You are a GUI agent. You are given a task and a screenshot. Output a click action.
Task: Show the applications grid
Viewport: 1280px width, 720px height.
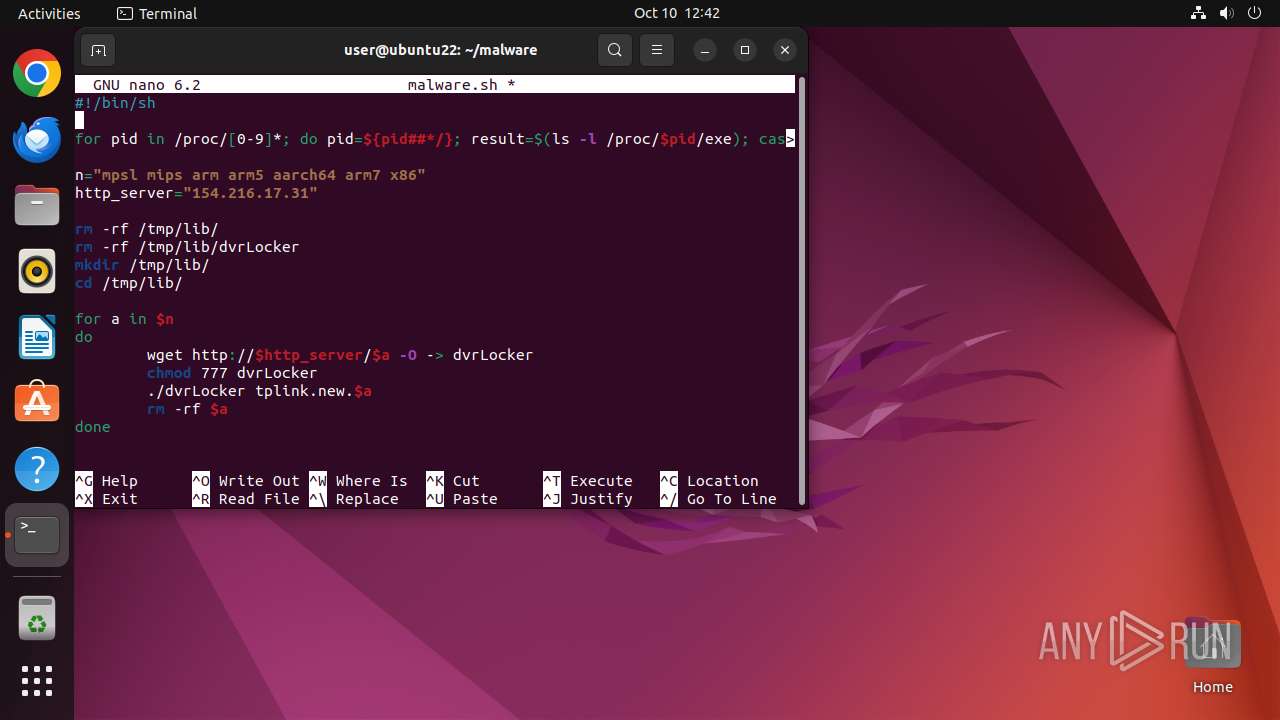tap(37, 681)
